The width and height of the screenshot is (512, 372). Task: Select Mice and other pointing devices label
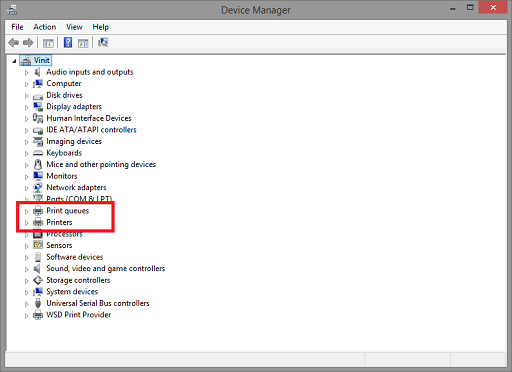(x=101, y=164)
